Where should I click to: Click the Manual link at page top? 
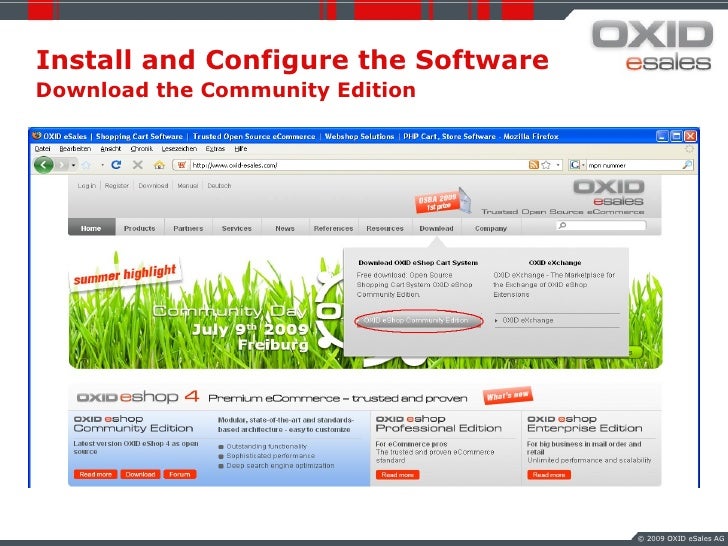coord(188,186)
